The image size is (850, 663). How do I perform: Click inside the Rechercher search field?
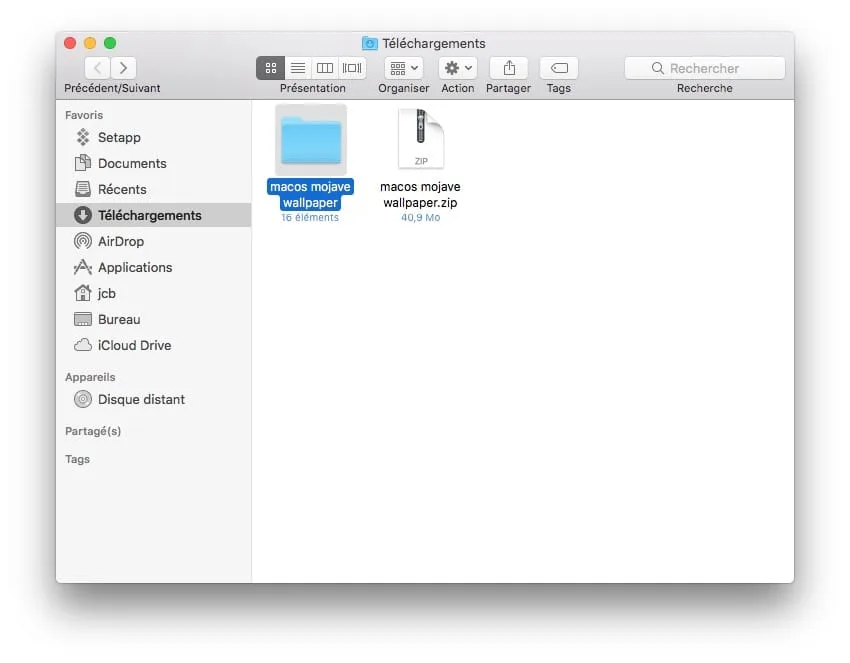click(x=704, y=67)
